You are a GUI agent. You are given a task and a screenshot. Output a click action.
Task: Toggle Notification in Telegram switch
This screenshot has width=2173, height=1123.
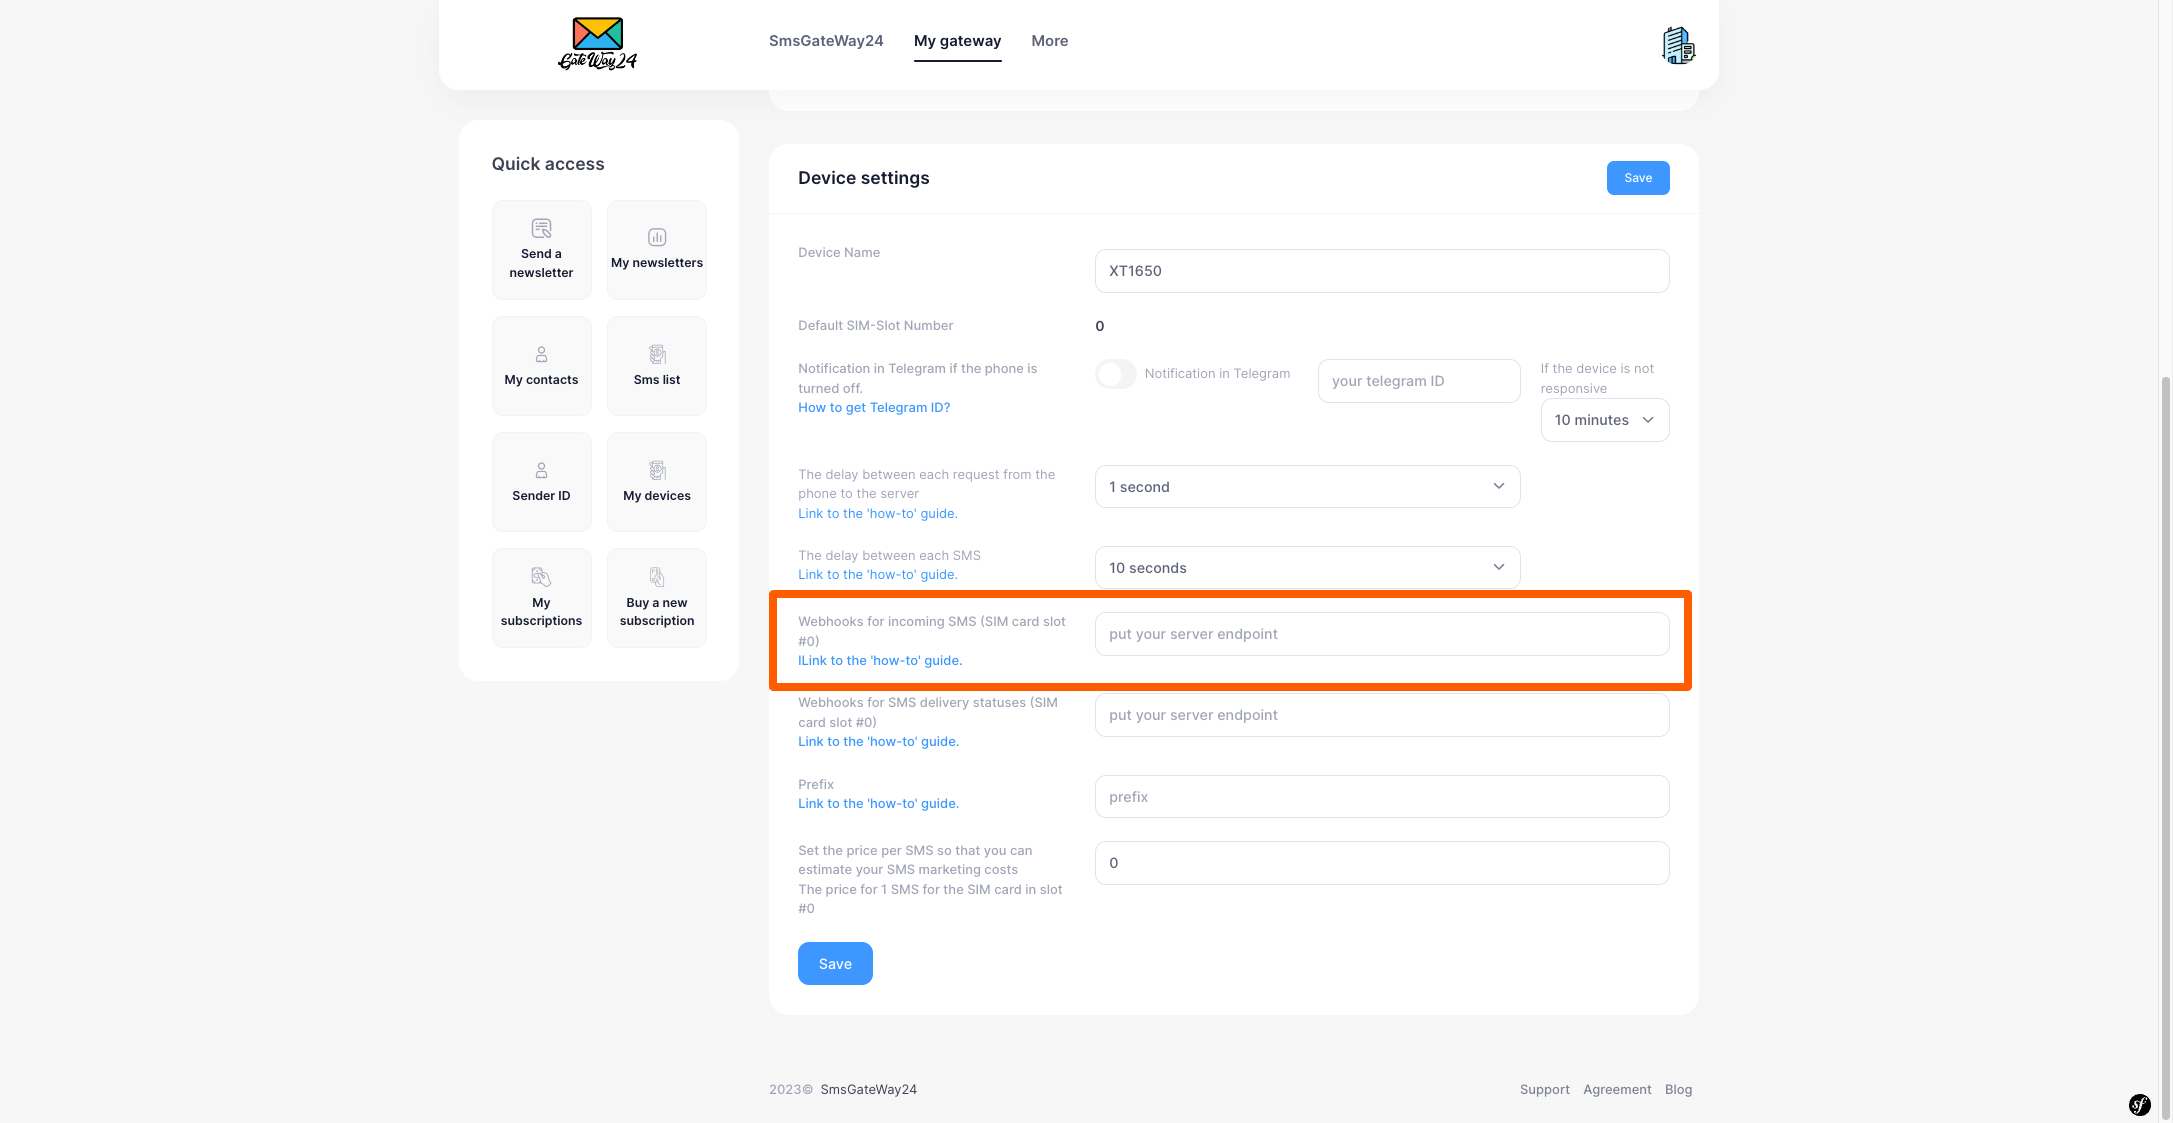(x=1116, y=374)
